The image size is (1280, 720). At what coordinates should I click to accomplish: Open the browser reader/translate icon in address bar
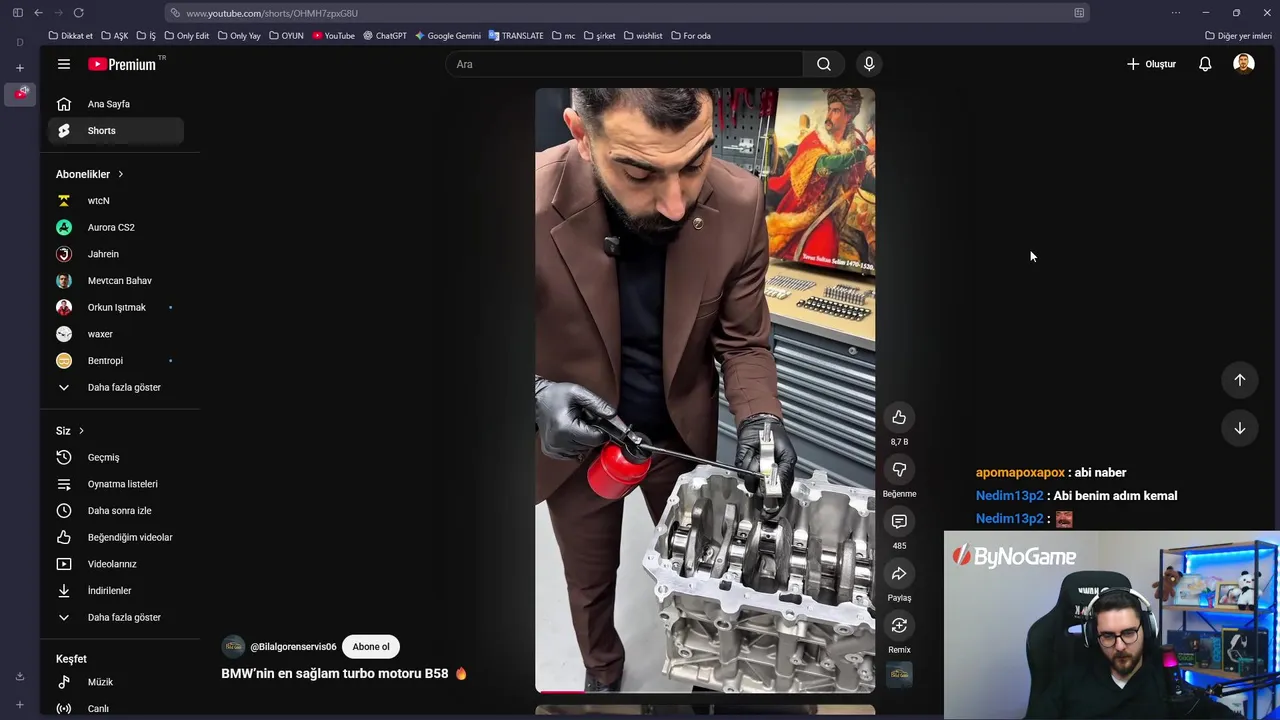point(1079,13)
